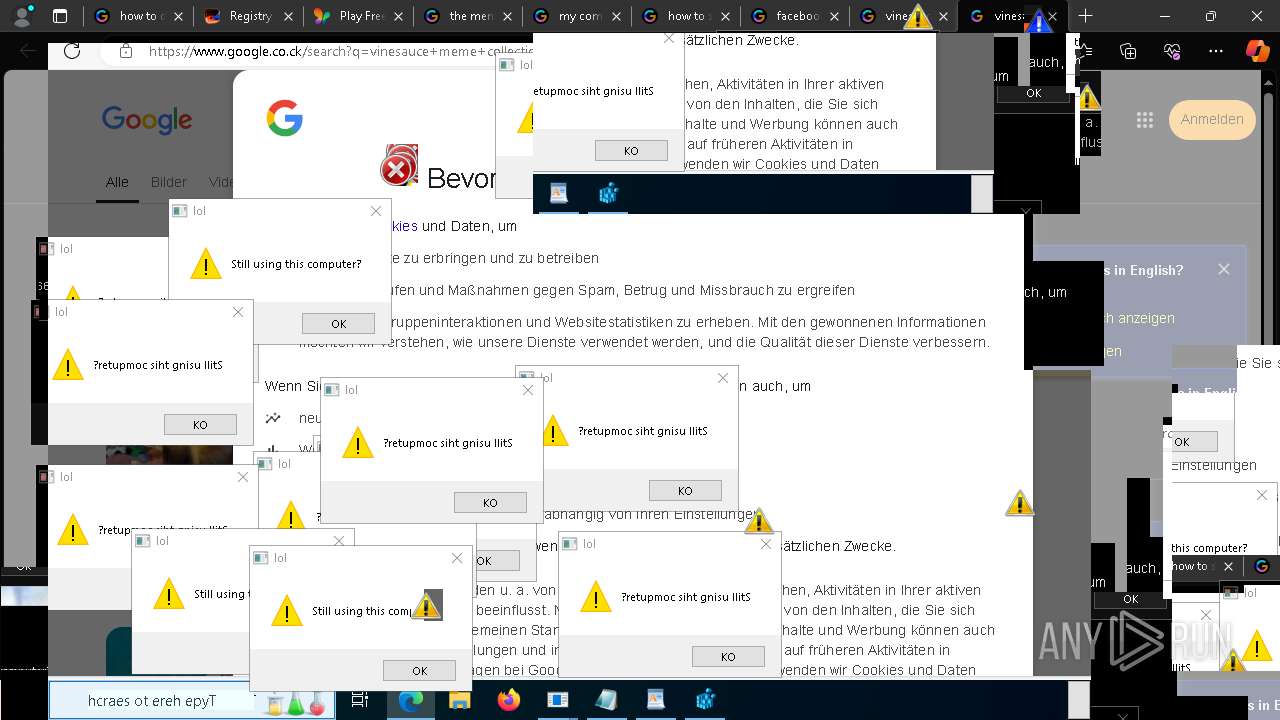1280x720 pixels.
Task: Dismiss the 'in English?' popup with its X
Action: click(x=1224, y=269)
